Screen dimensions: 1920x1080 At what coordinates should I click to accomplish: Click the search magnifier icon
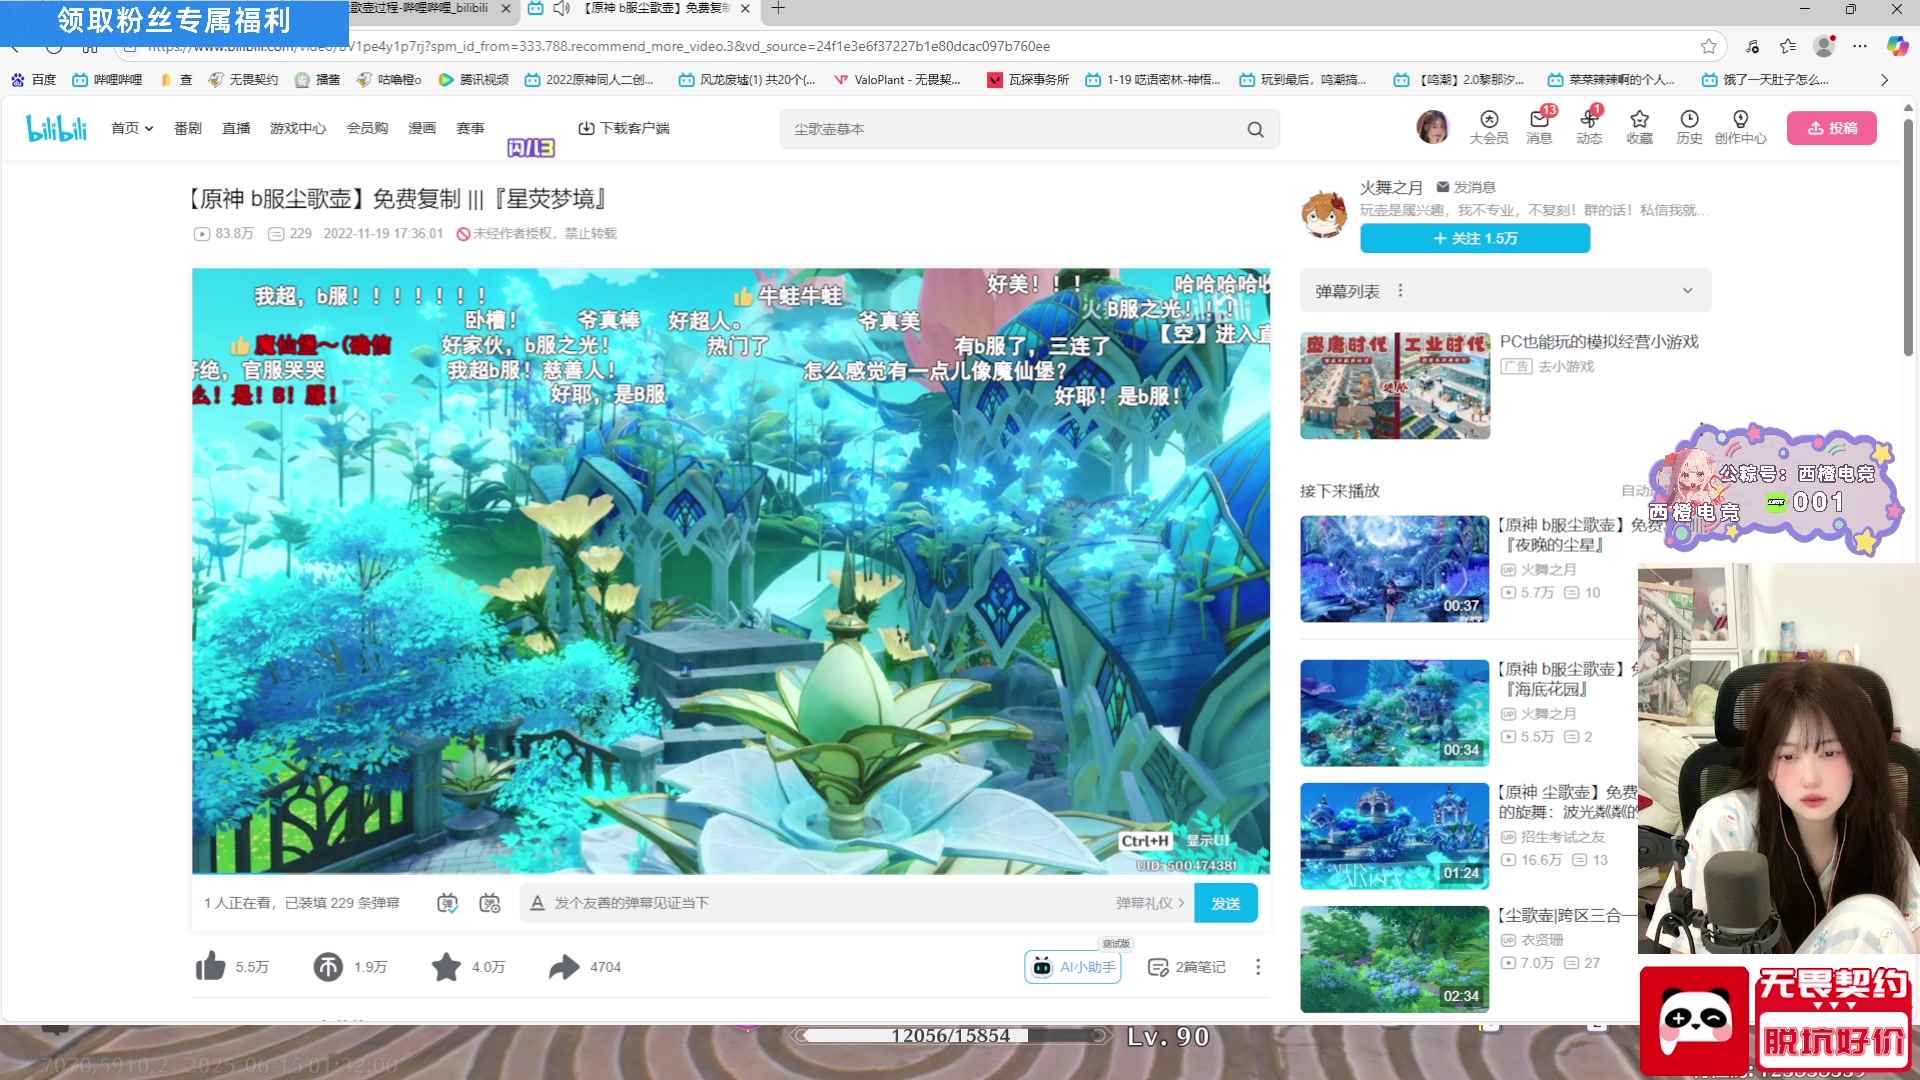point(1255,129)
